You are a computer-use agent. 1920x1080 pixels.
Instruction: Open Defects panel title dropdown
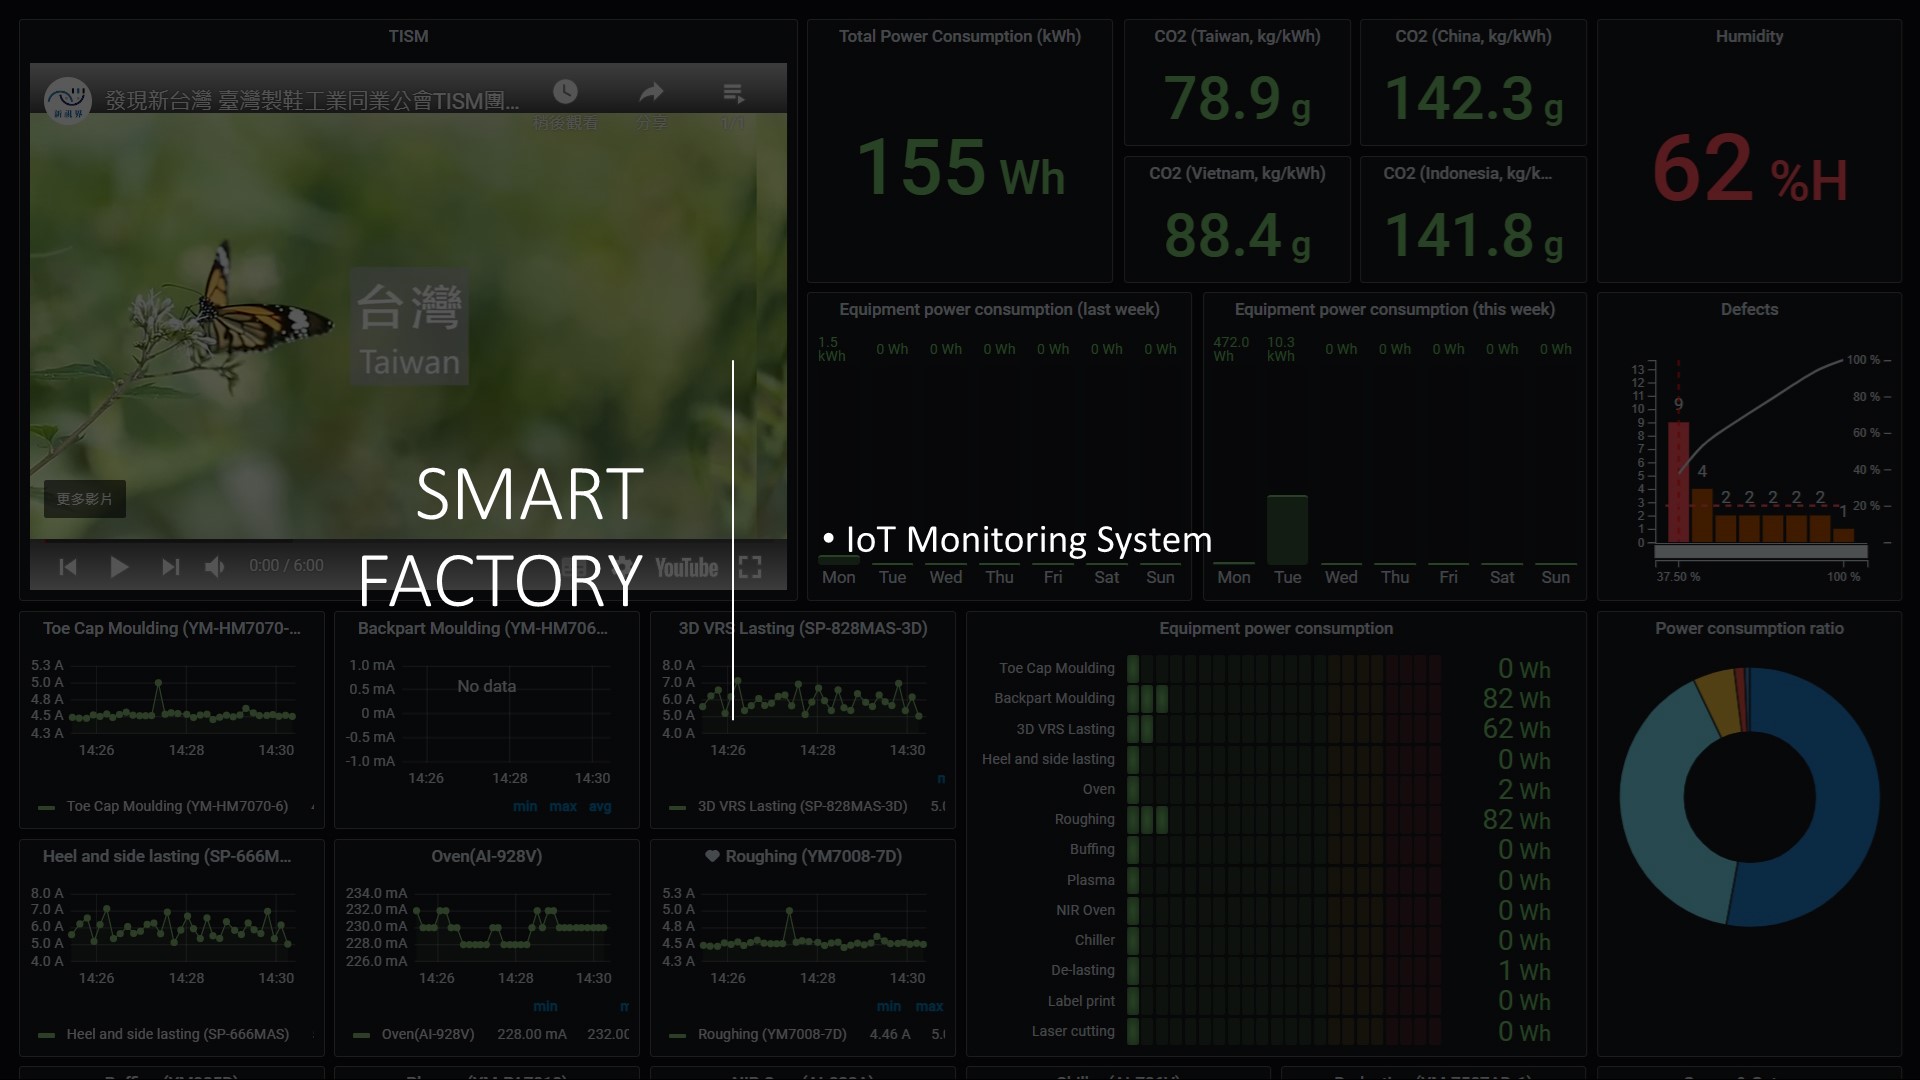pyautogui.click(x=1749, y=310)
